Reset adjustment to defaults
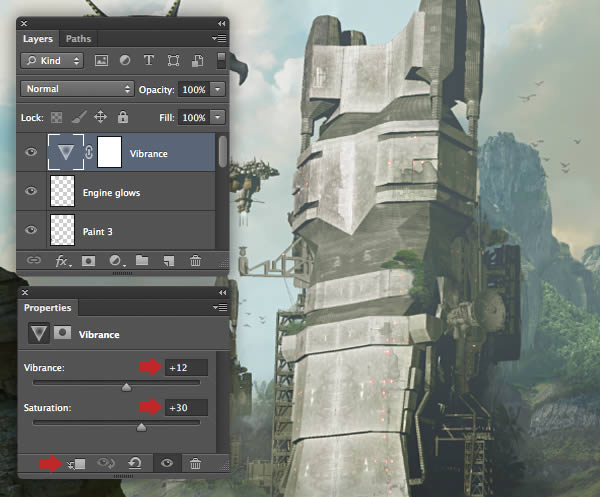The image size is (600, 497). [135, 463]
